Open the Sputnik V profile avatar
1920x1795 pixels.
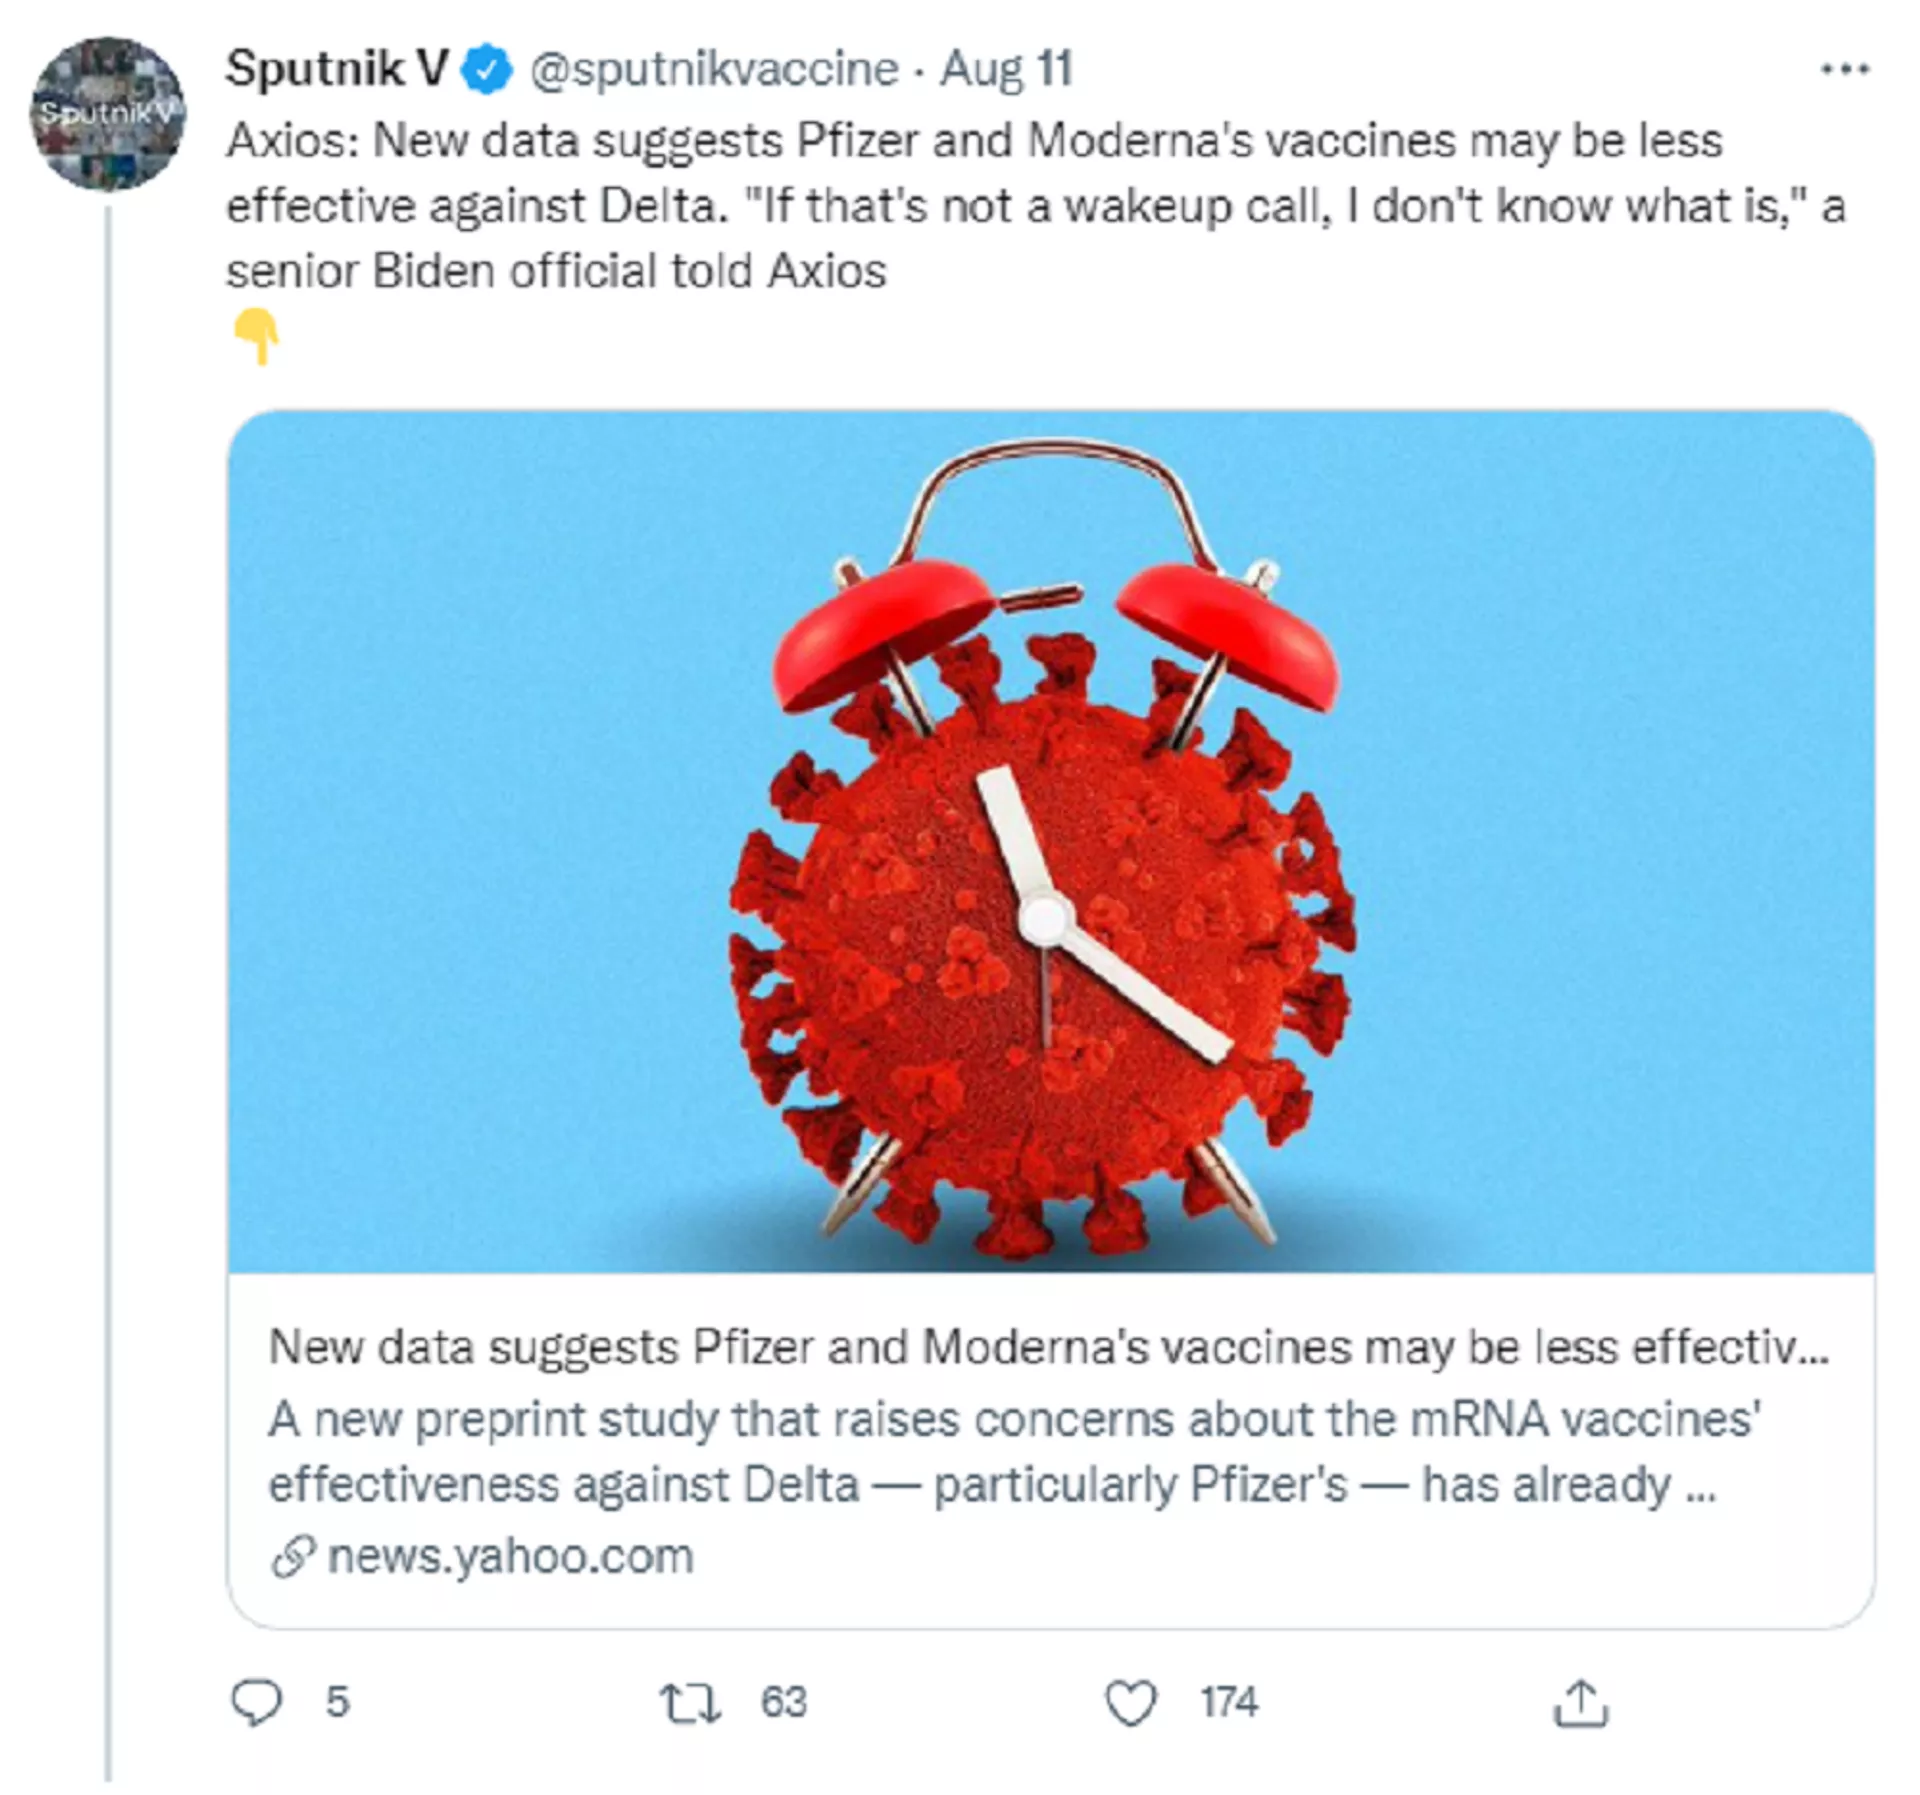[x=108, y=114]
